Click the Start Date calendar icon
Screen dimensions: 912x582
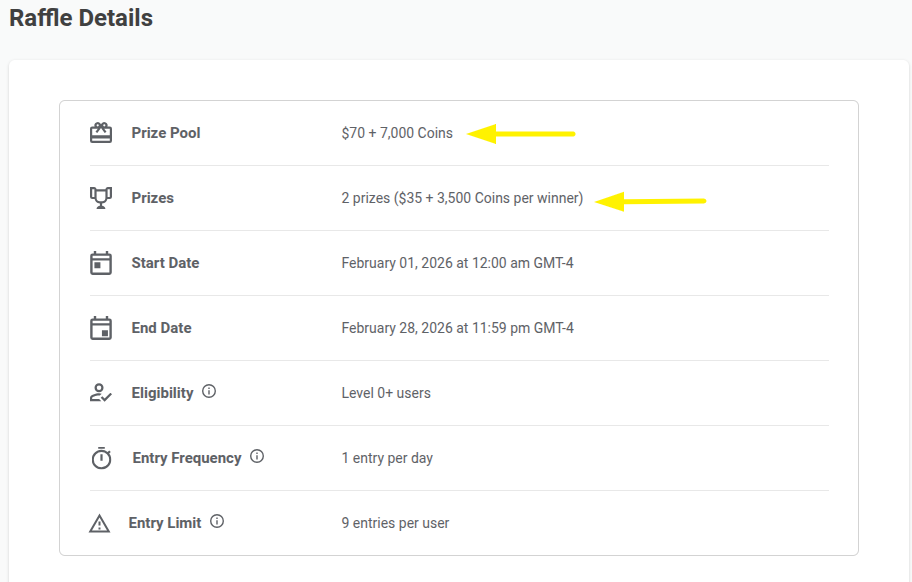point(101,263)
